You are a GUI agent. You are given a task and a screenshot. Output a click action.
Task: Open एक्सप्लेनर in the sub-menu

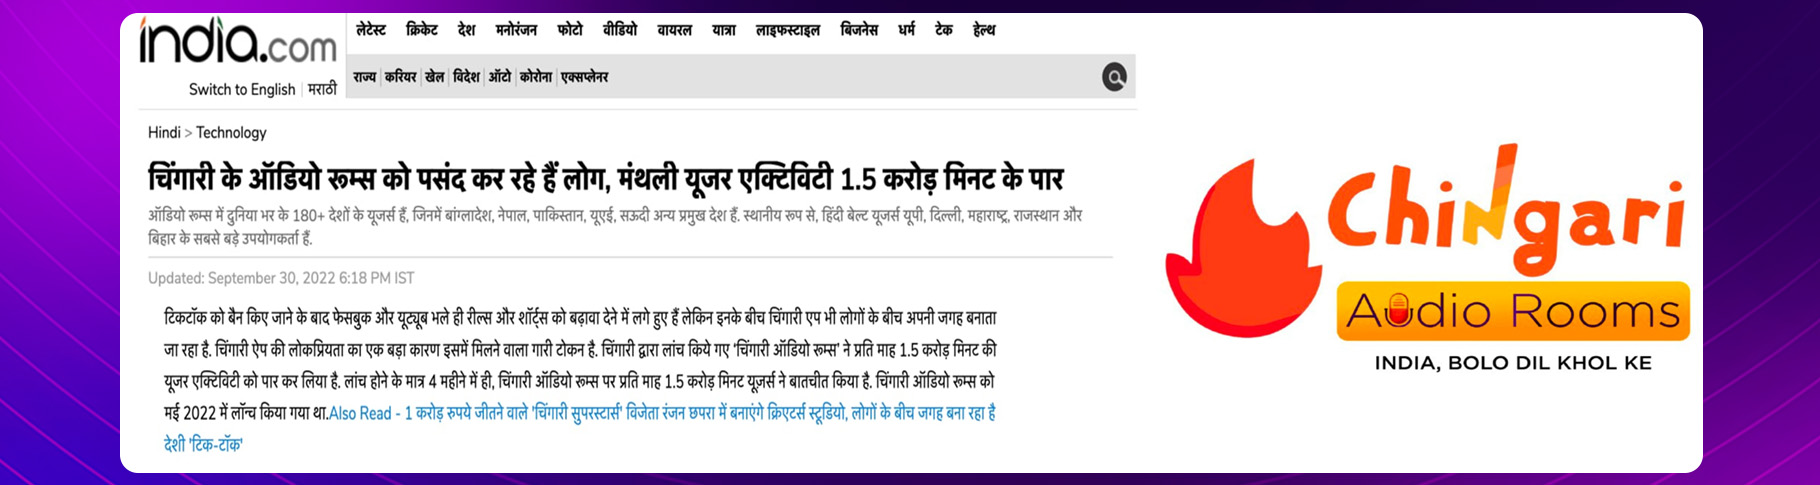coord(585,77)
